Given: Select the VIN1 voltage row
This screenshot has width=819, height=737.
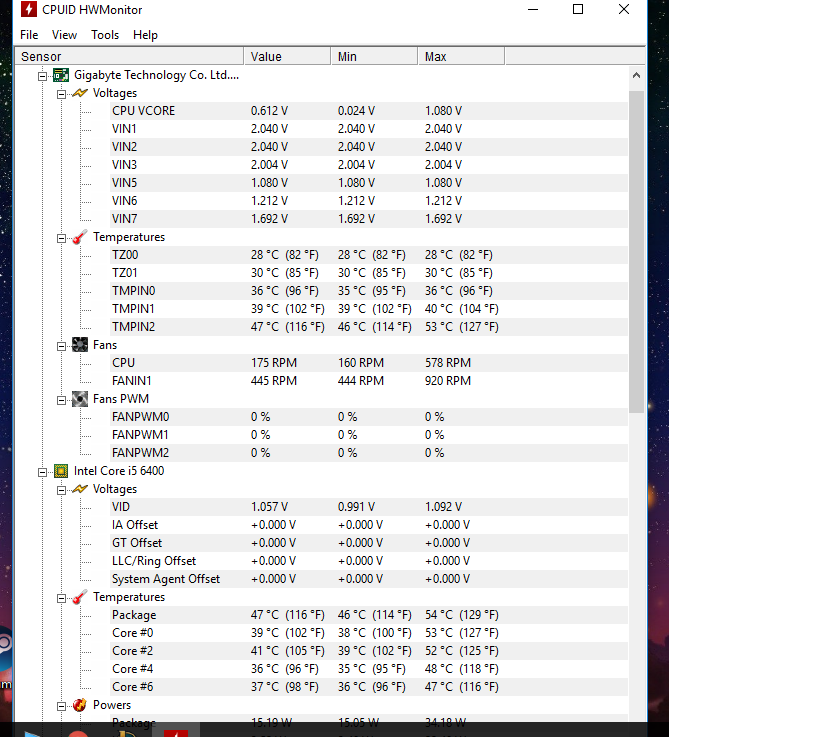Looking at the screenshot, I should tap(368, 128).
